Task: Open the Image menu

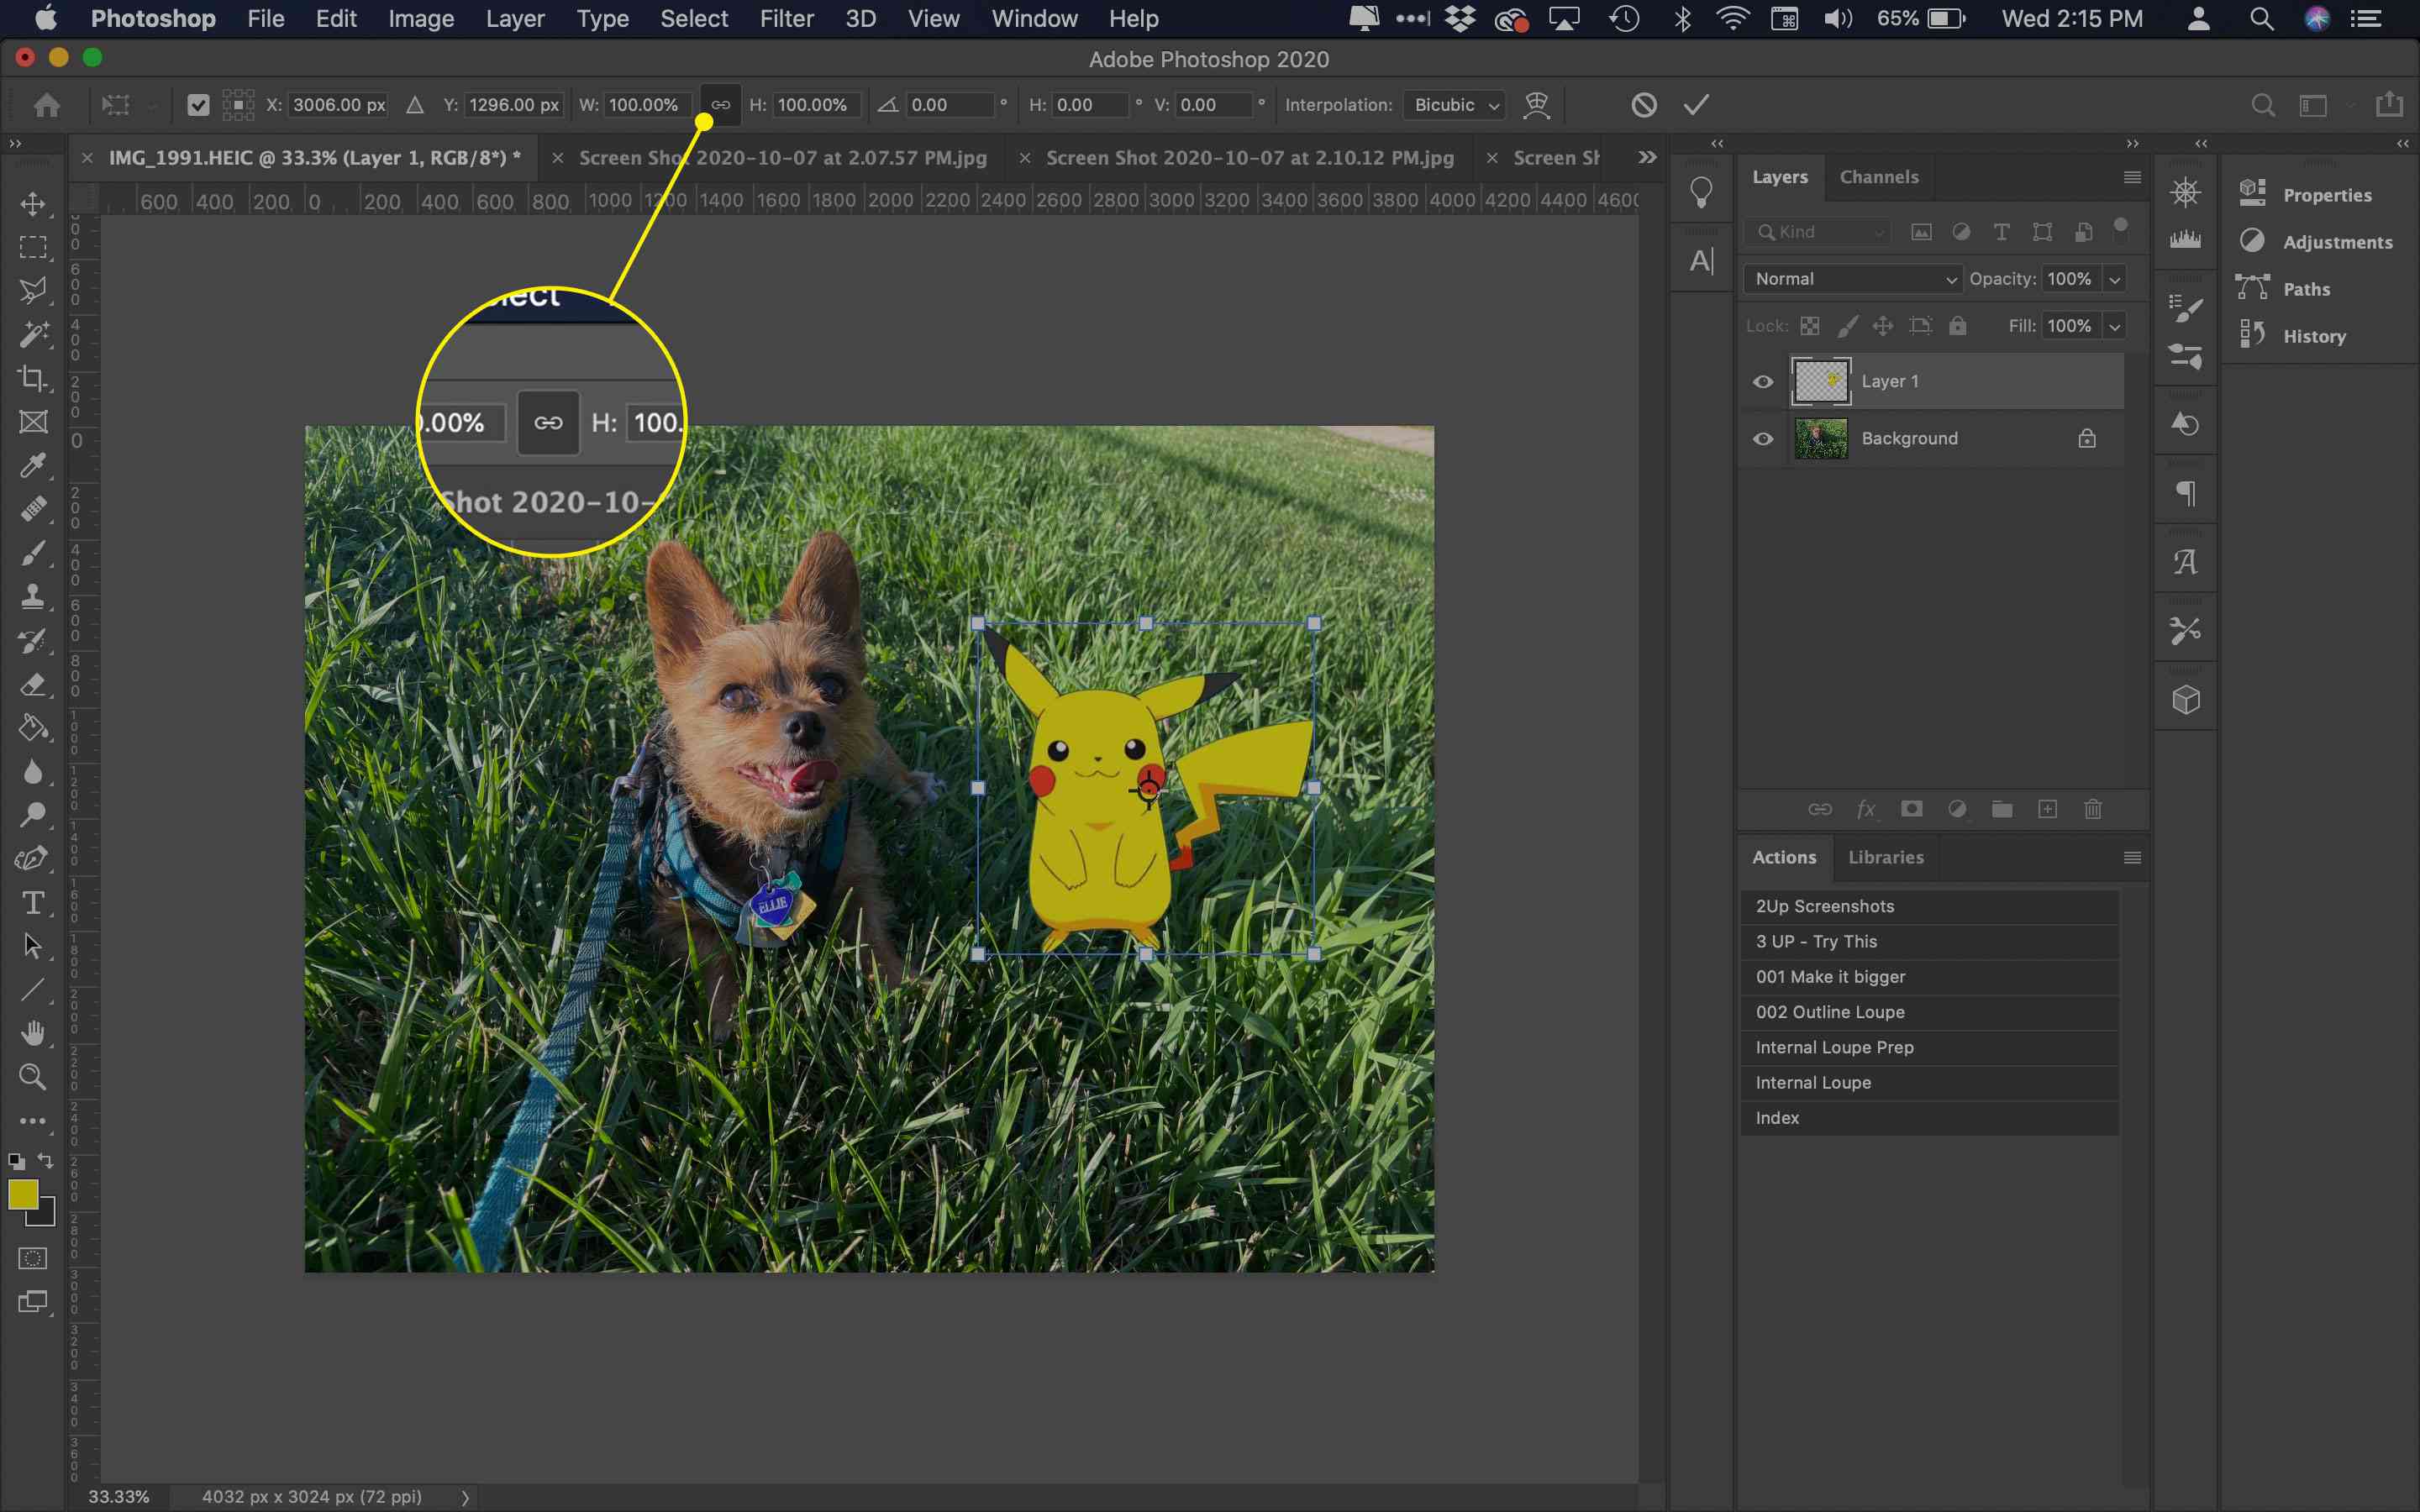Action: click(x=421, y=19)
